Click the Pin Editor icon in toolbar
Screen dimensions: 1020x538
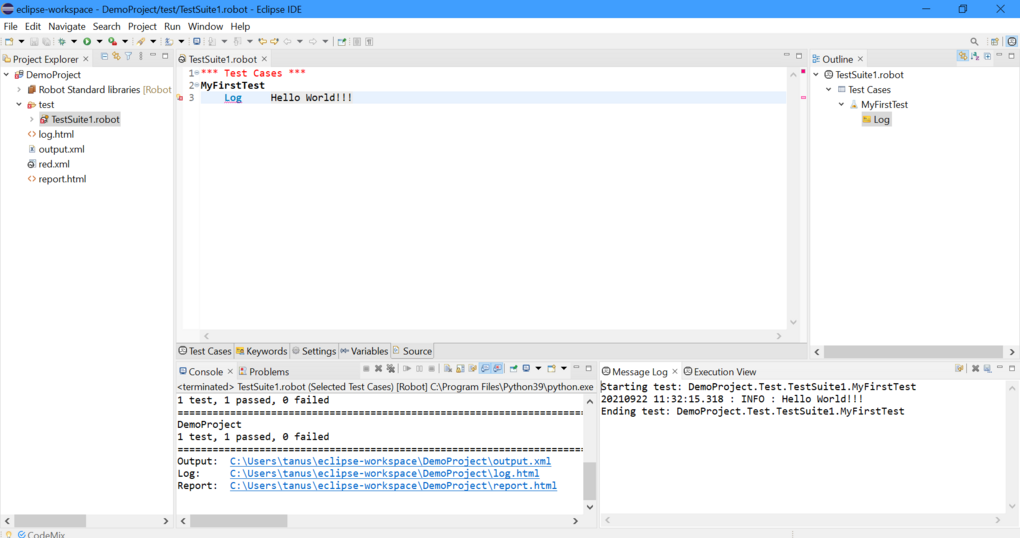(342, 42)
